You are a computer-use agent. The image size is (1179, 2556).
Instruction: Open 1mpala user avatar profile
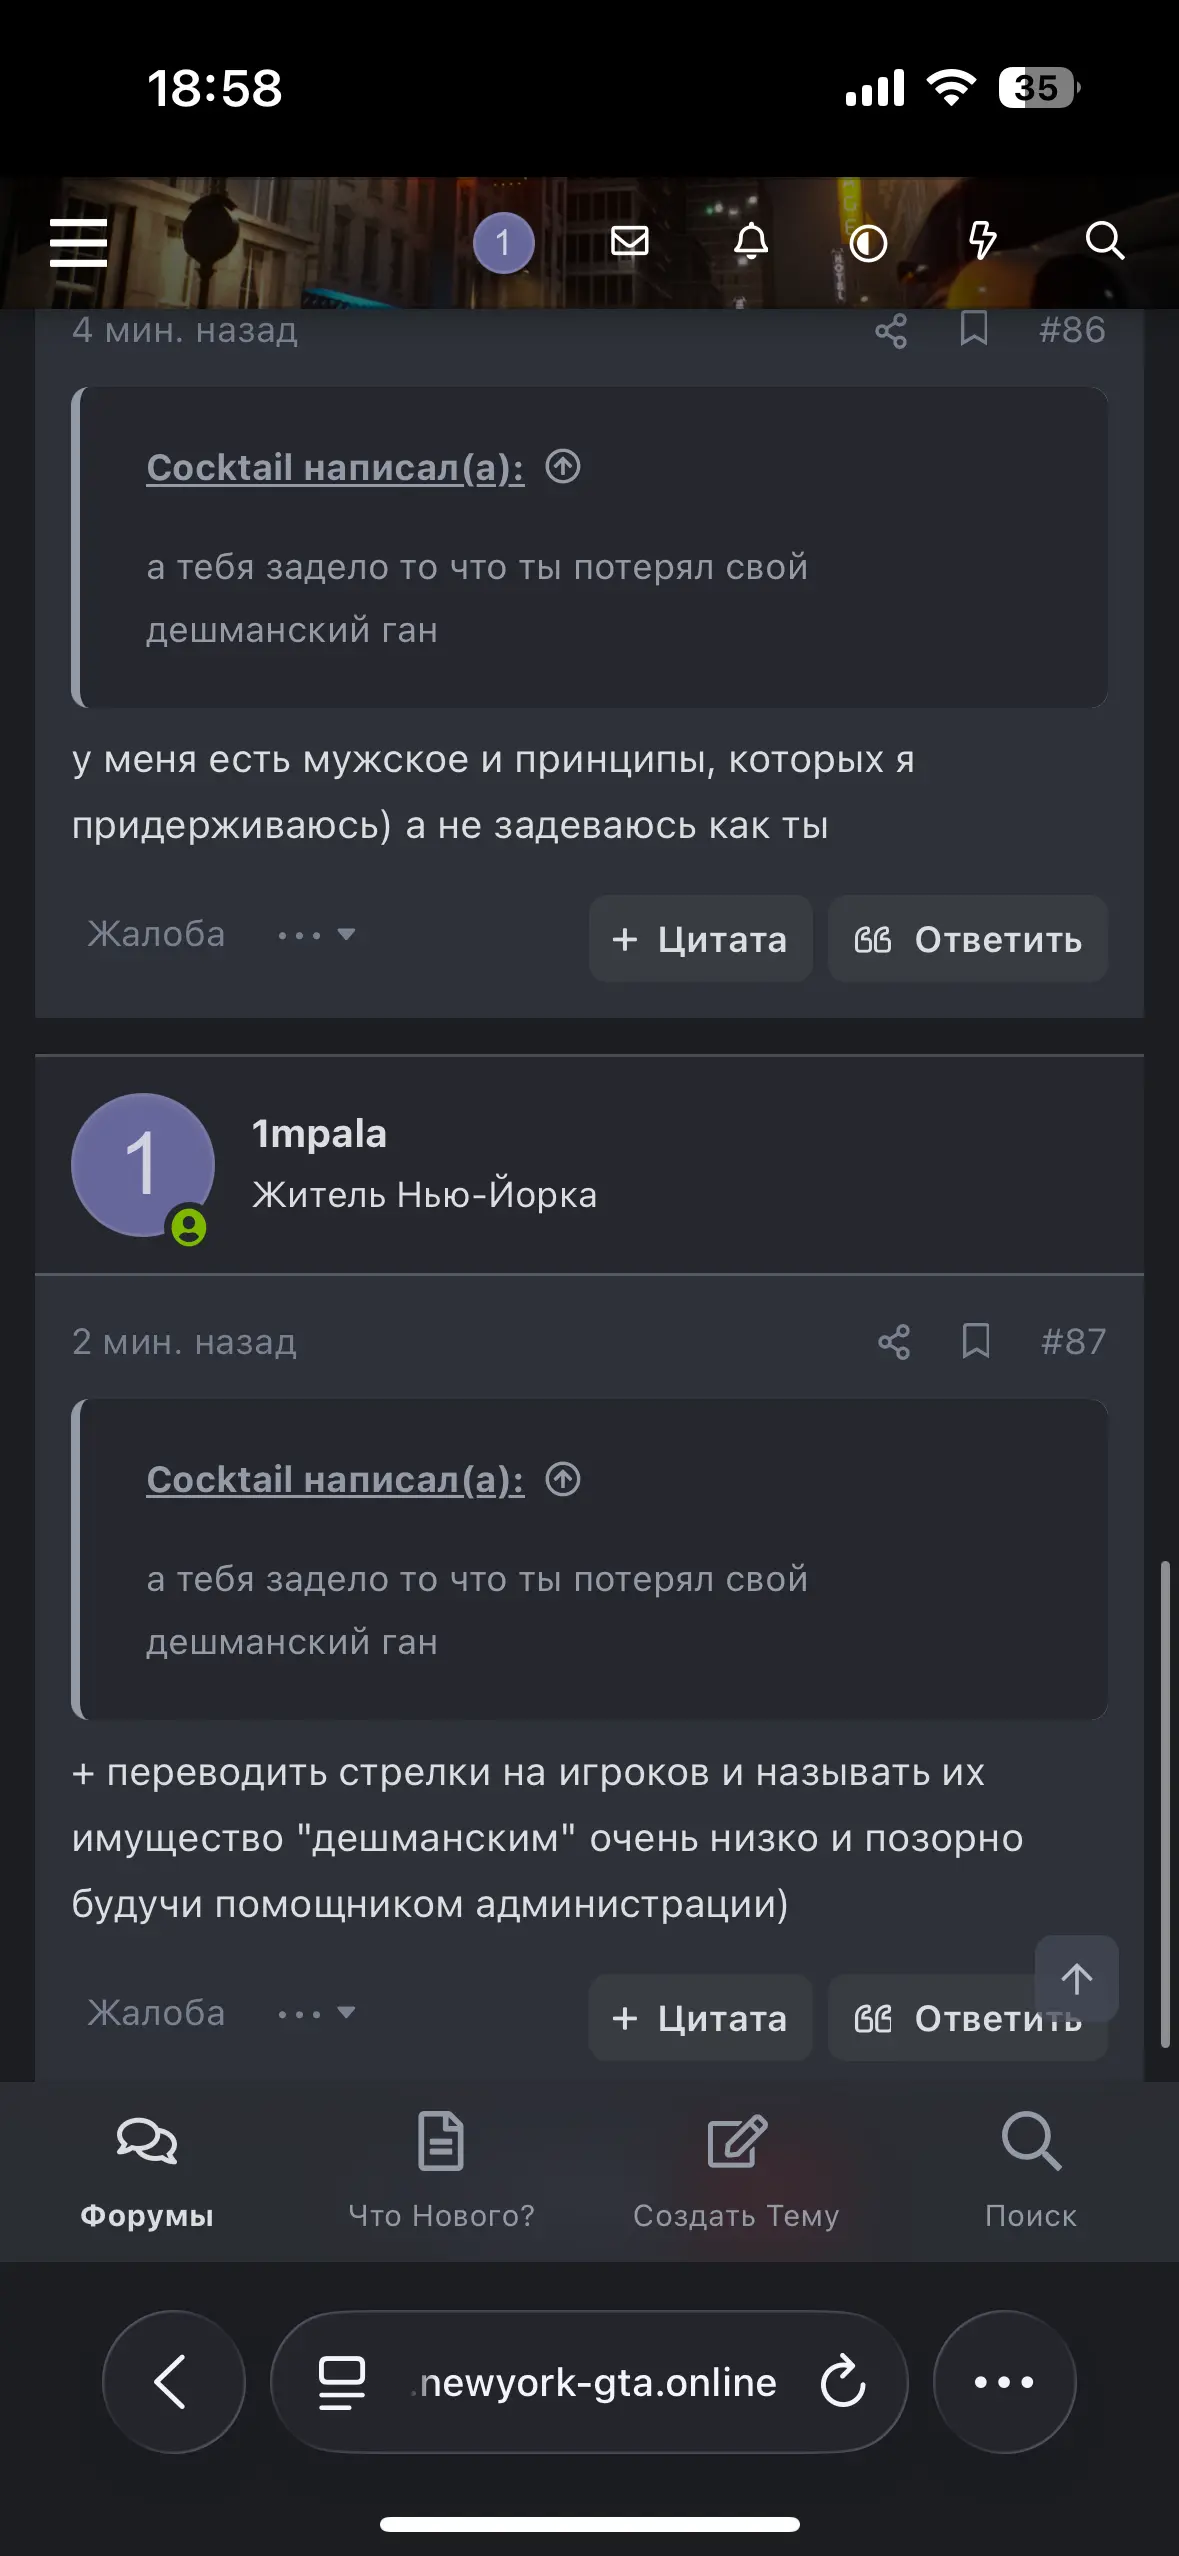pyautogui.click(x=143, y=1165)
